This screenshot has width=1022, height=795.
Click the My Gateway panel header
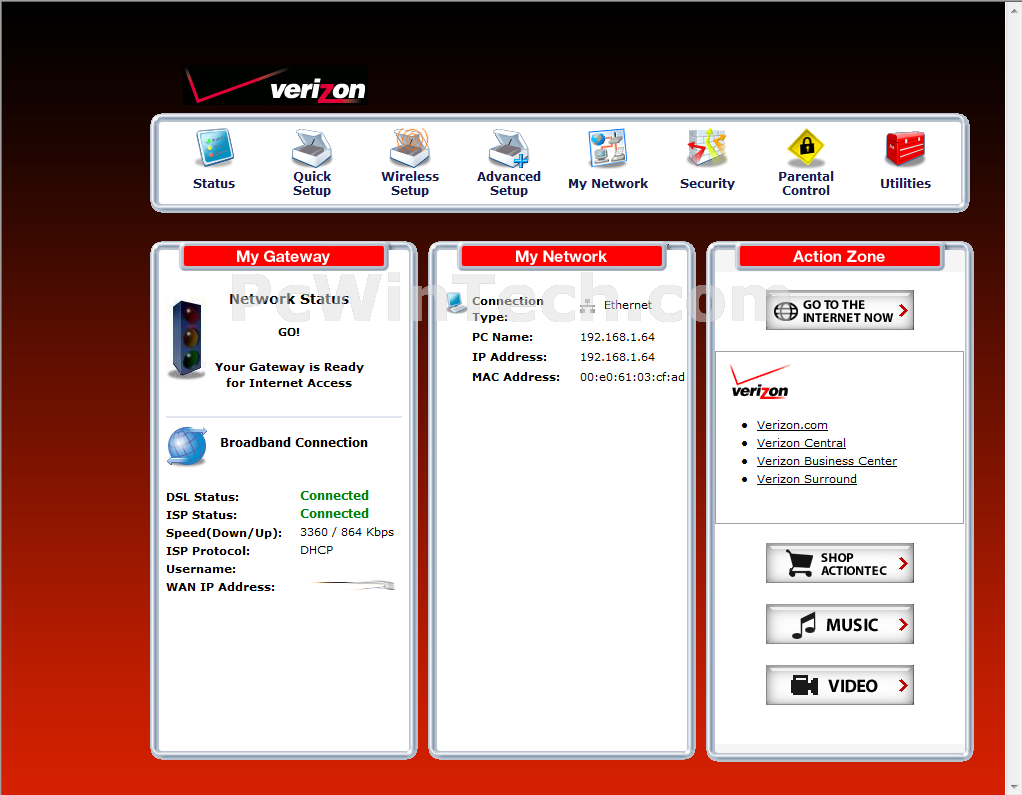click(x=284, y=256)
